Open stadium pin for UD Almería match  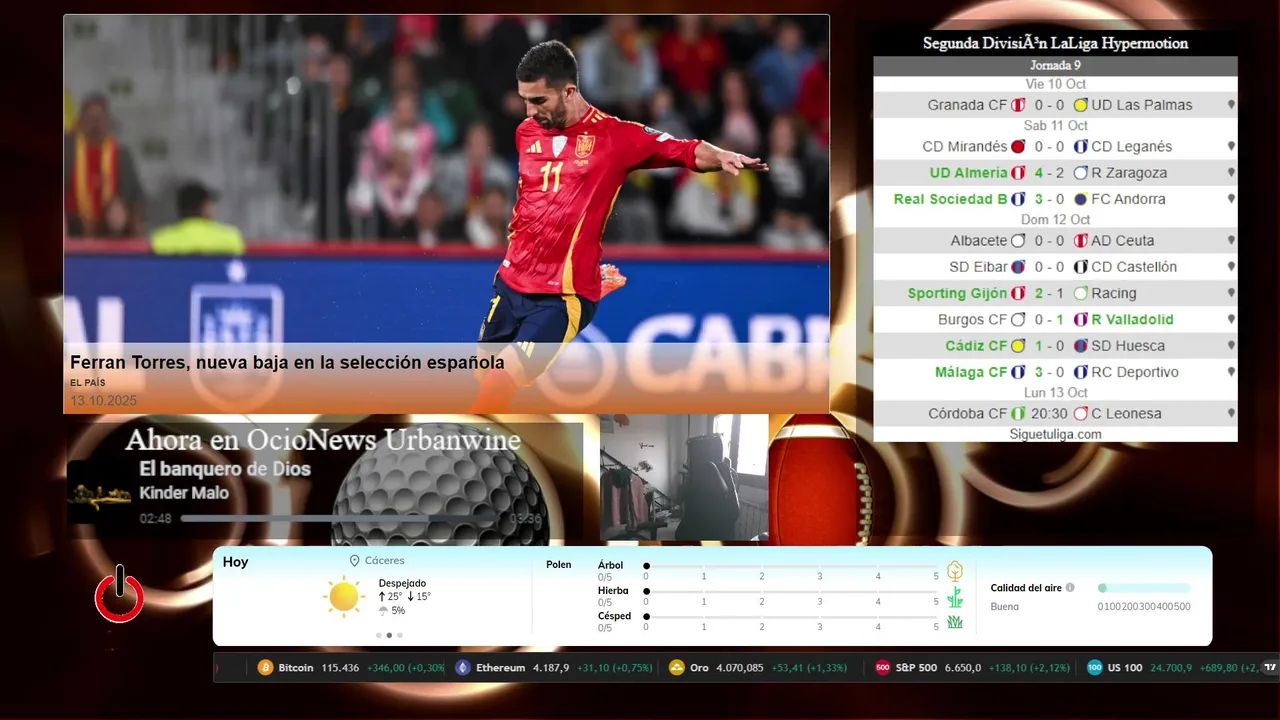click(1231, 173)
